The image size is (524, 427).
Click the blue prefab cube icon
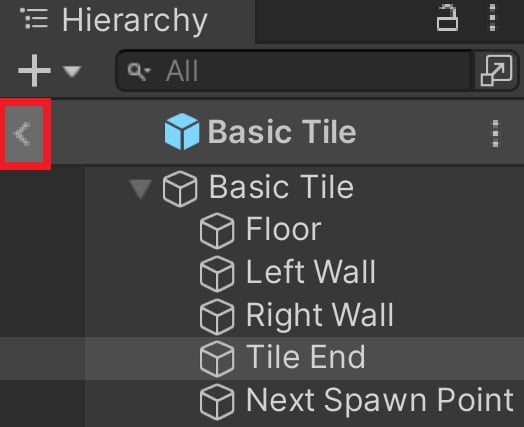pos(182,132)
